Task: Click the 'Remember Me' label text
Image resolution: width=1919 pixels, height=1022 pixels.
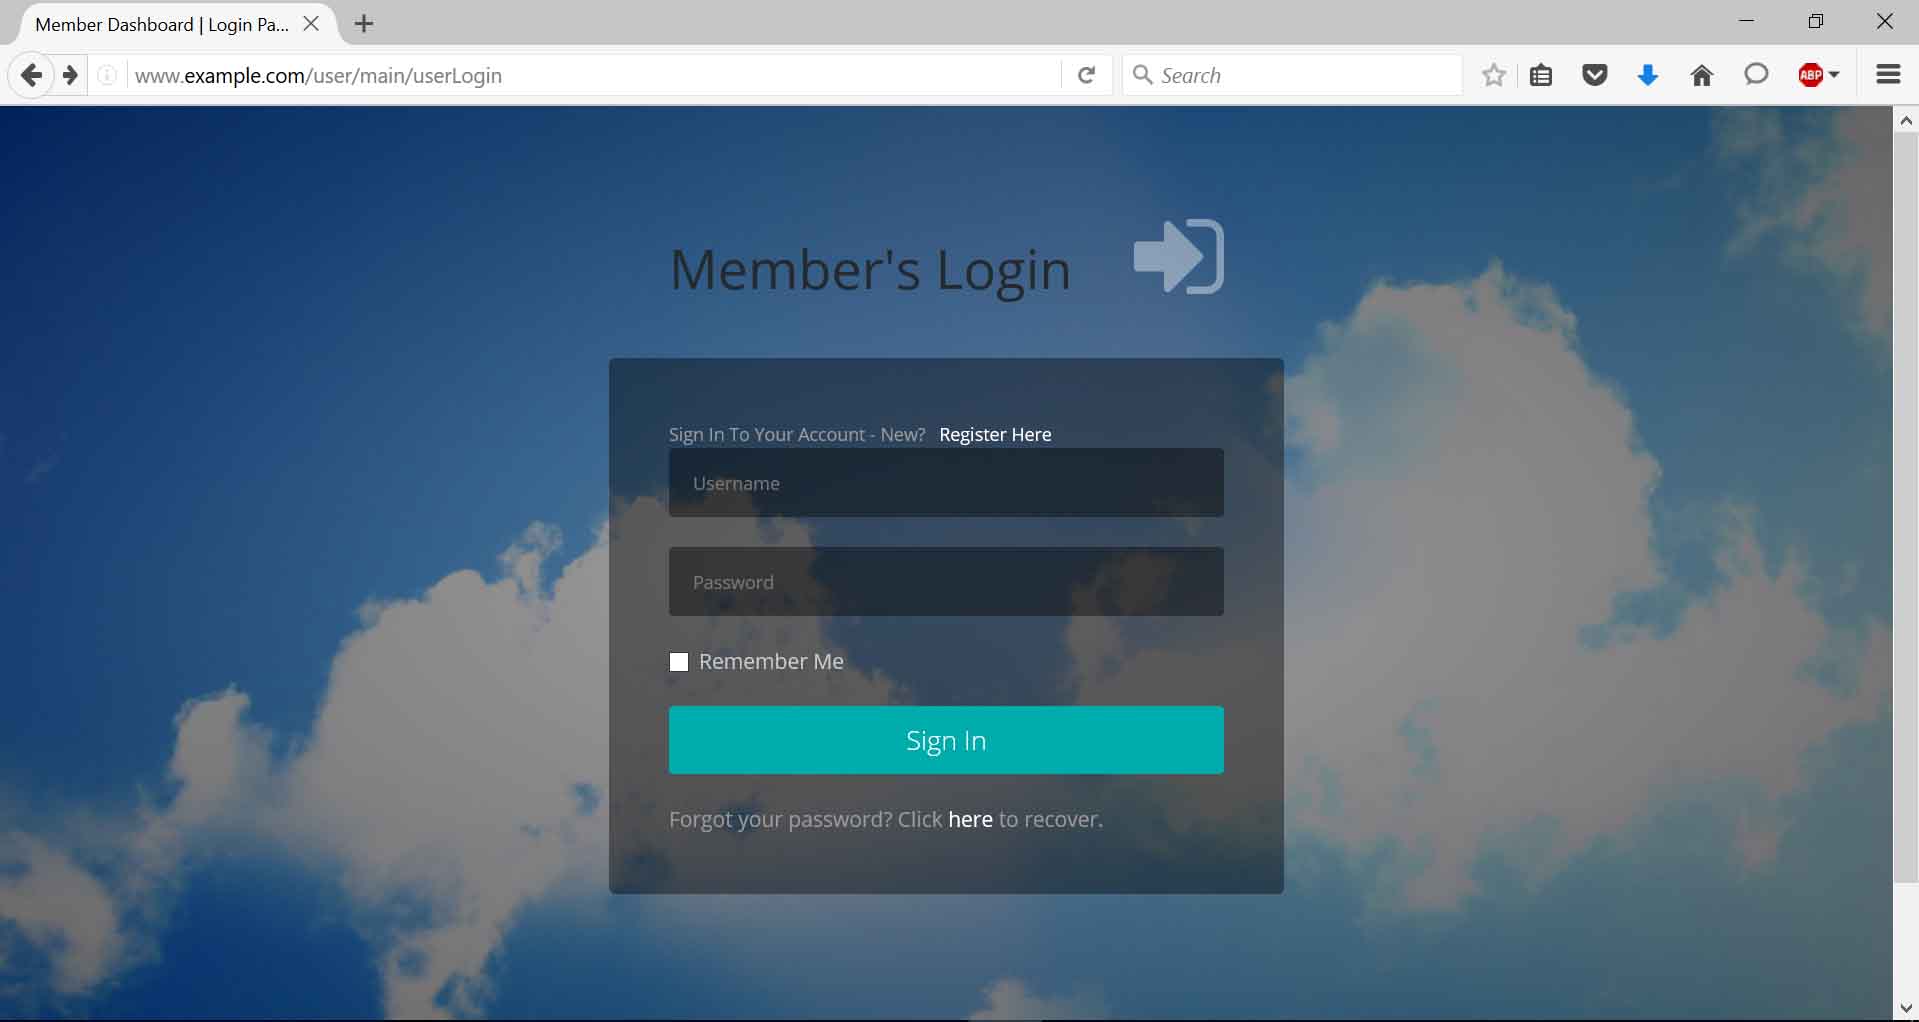Action: tap(771, 662)
